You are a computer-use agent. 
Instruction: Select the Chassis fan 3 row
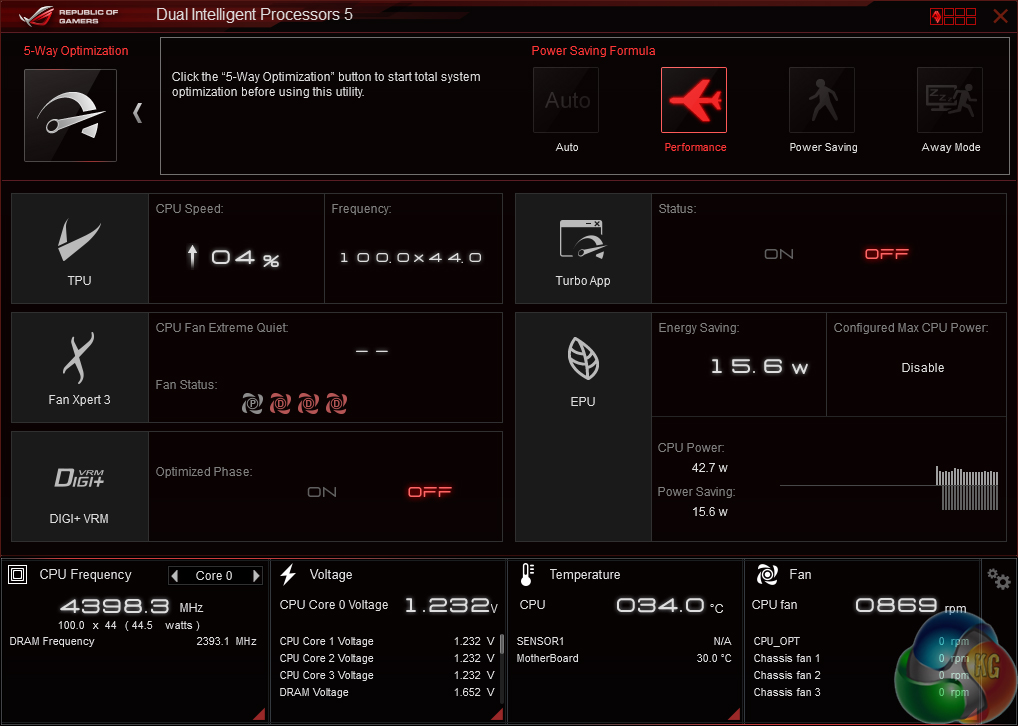(x=861, y=693)
